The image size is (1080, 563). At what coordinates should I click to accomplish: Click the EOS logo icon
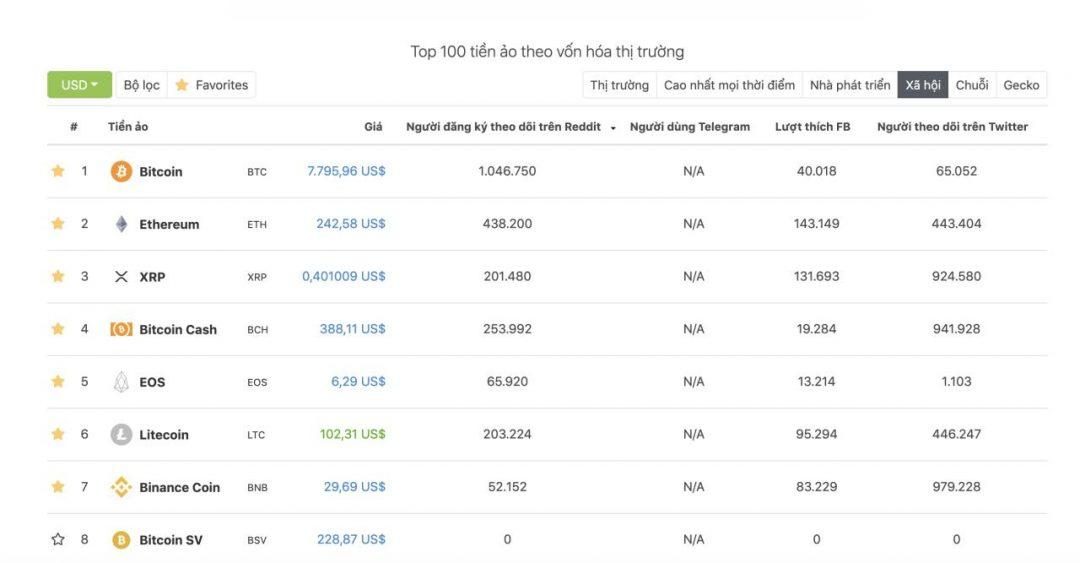click(x=121, y=382)
